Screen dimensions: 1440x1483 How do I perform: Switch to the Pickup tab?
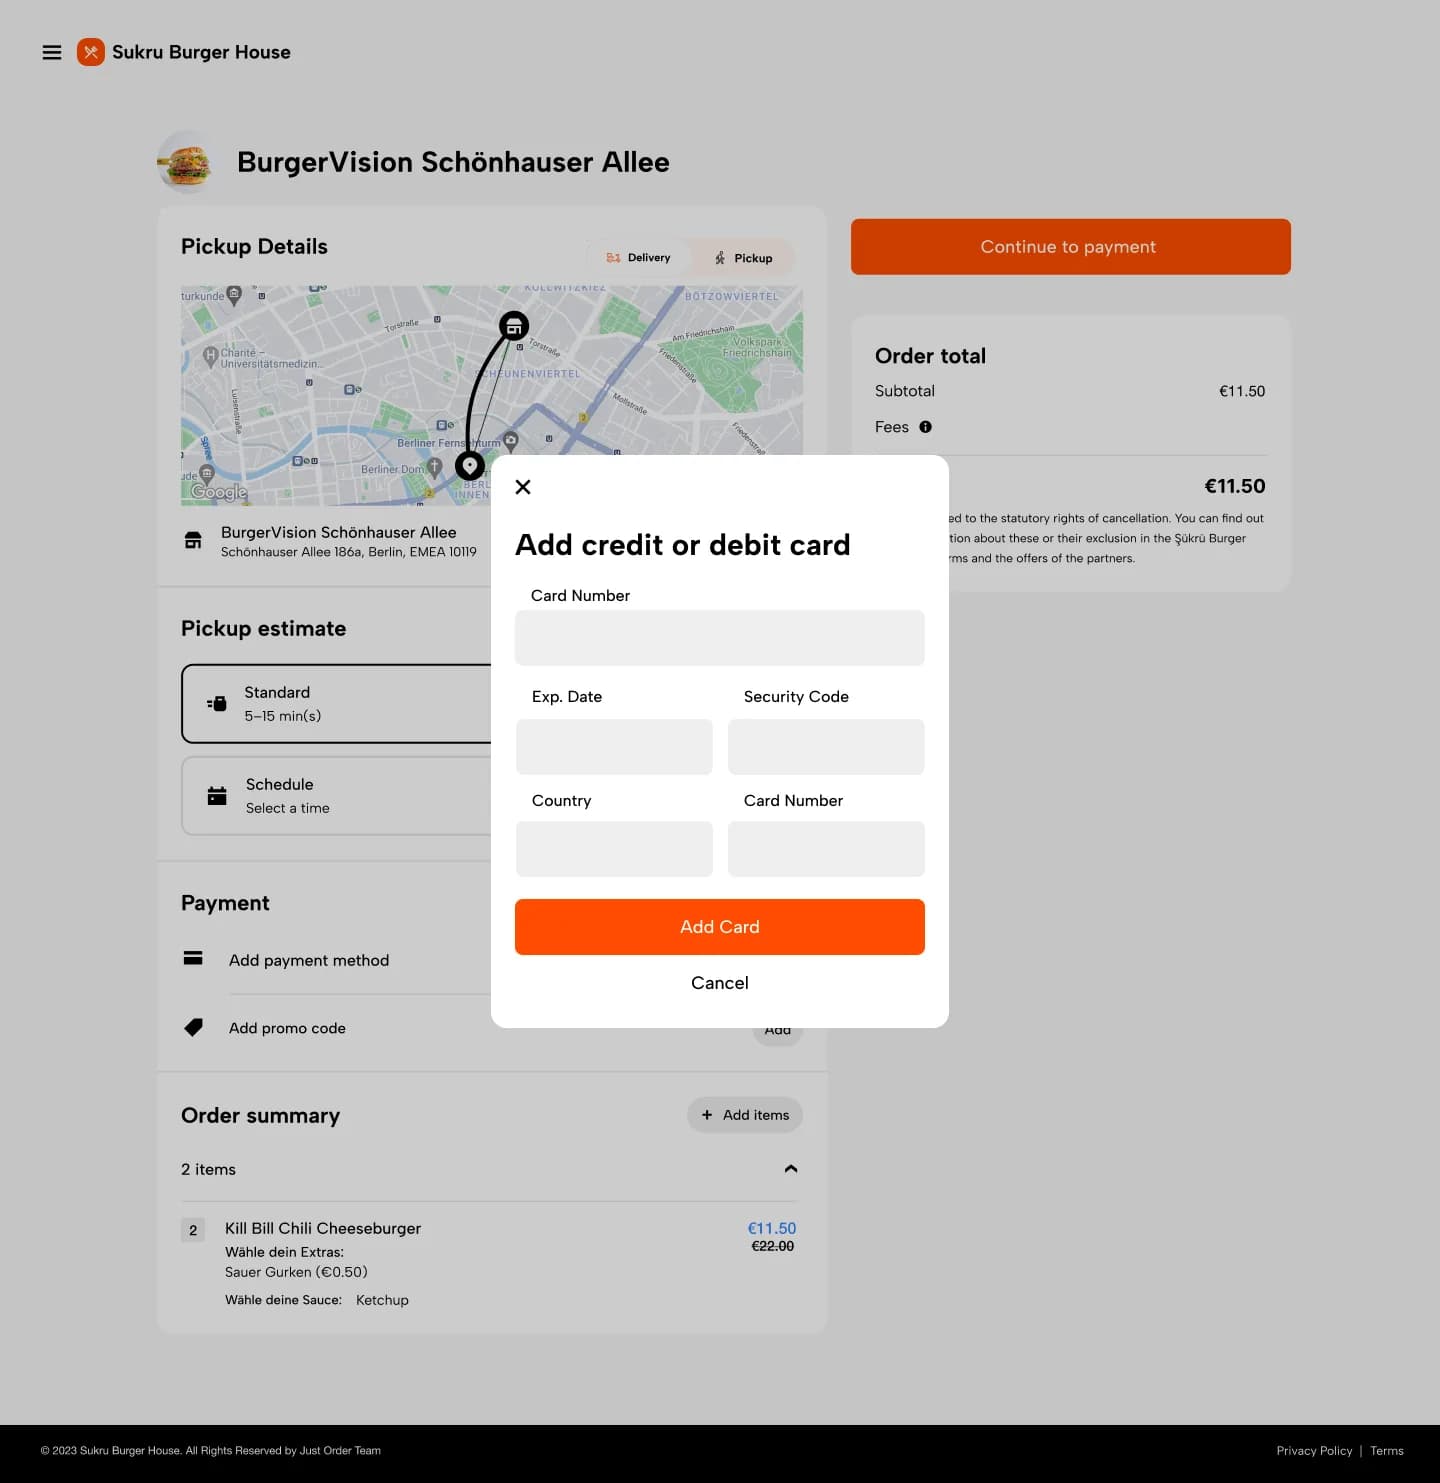(743, 258)
